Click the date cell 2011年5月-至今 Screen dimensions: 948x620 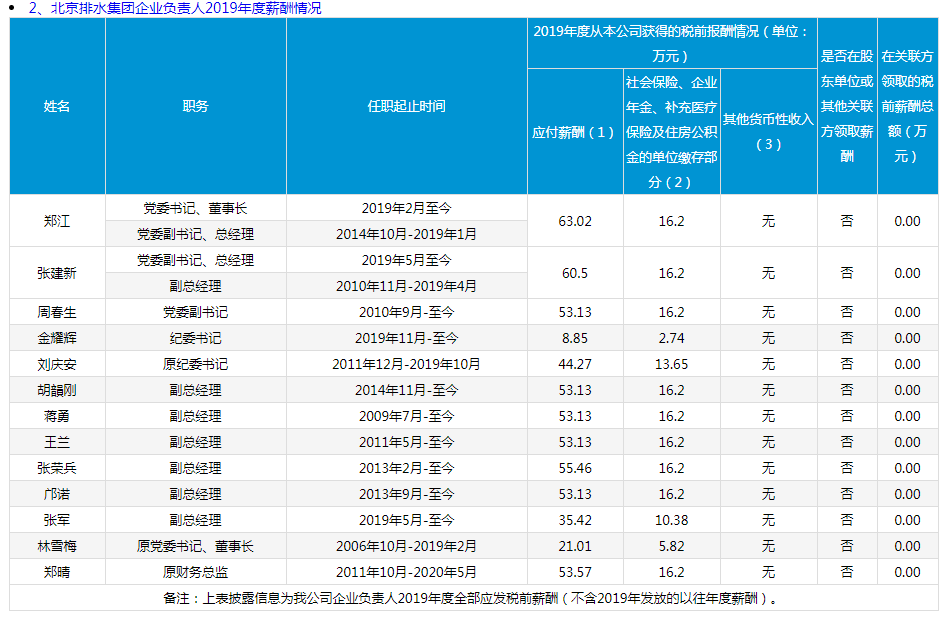click(x=406, y=443)
